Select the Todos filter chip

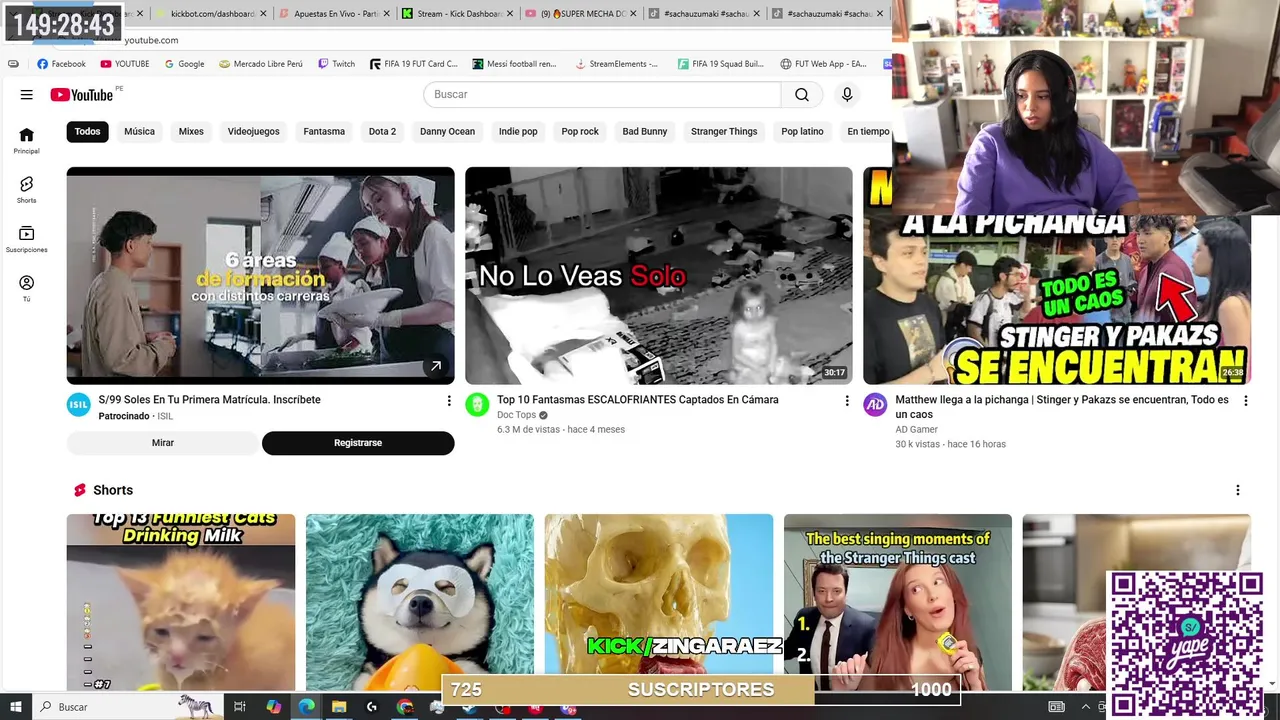point(87,131)
